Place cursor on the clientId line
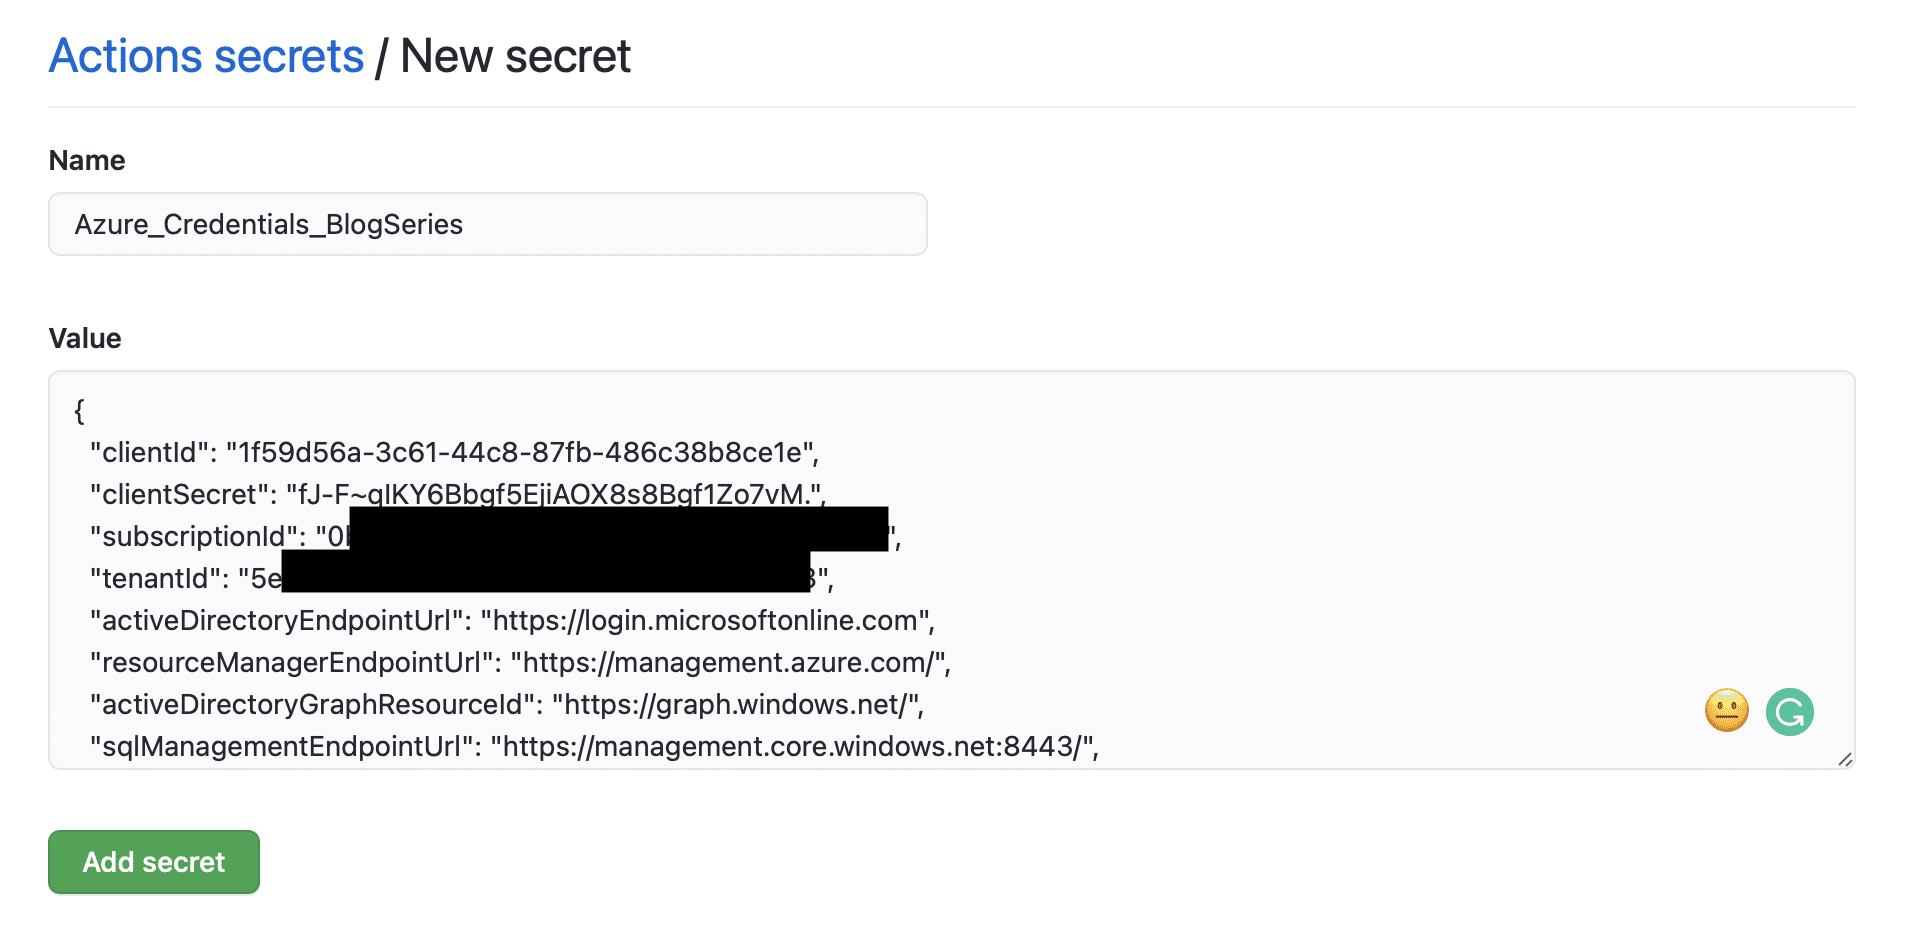 (x=454, y=453)
